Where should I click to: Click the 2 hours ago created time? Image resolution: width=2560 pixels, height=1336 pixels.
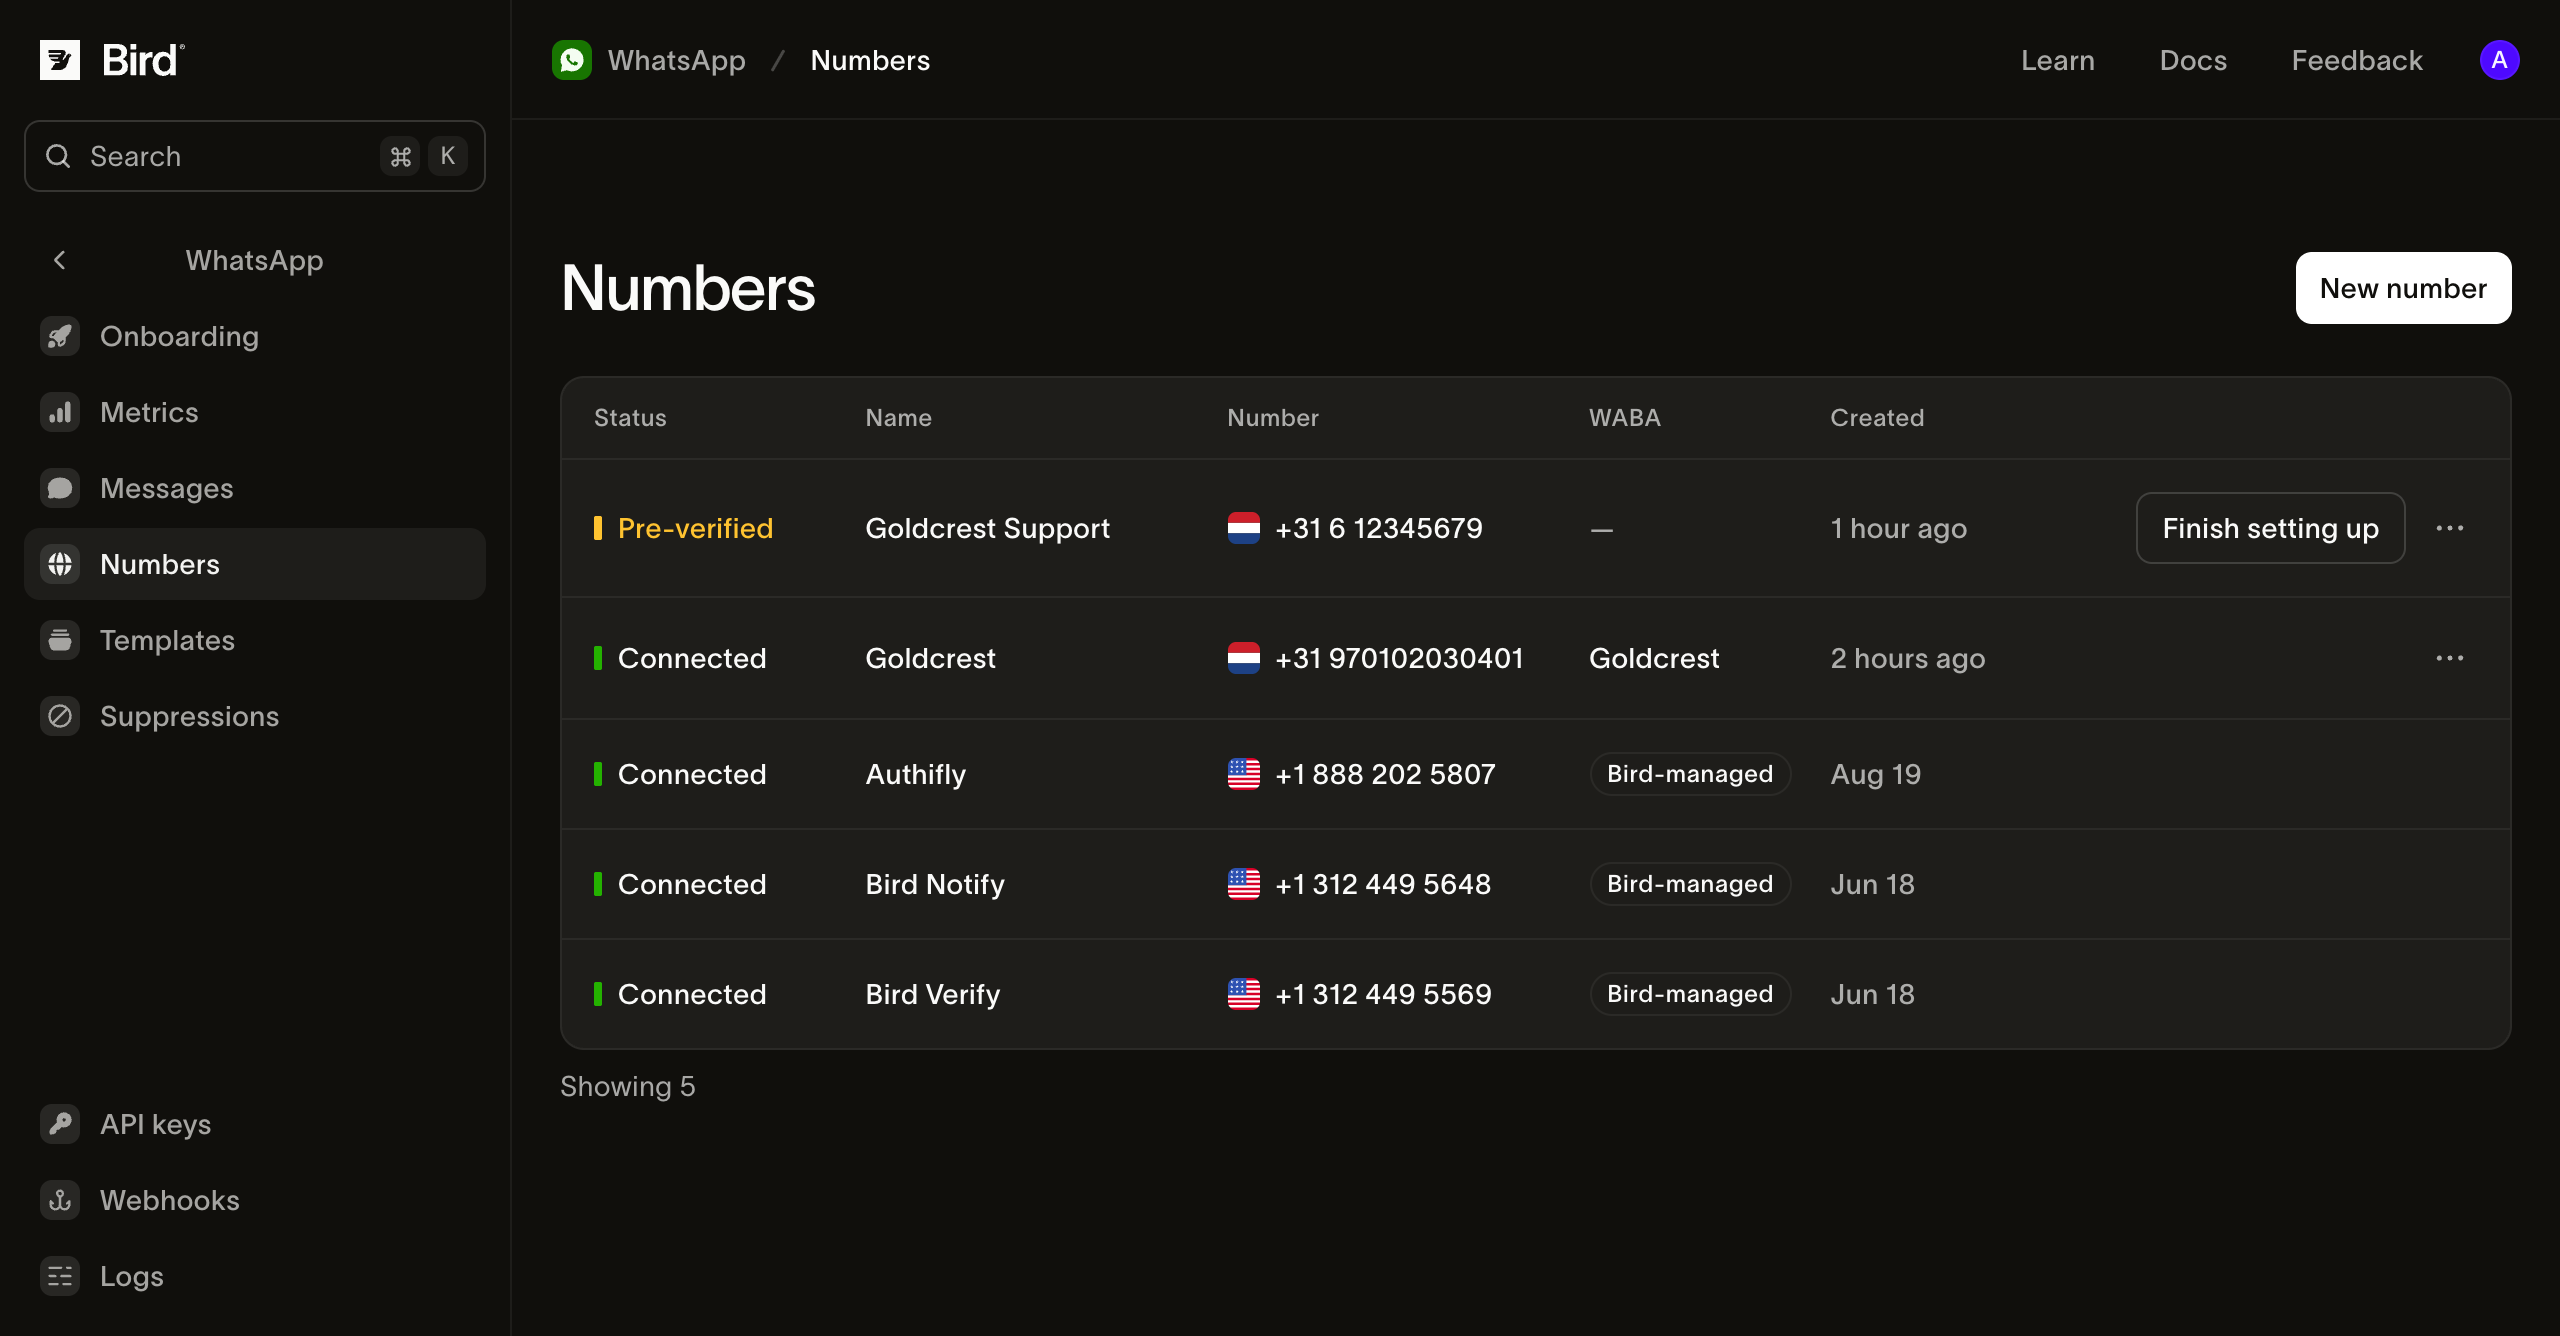1907,658
